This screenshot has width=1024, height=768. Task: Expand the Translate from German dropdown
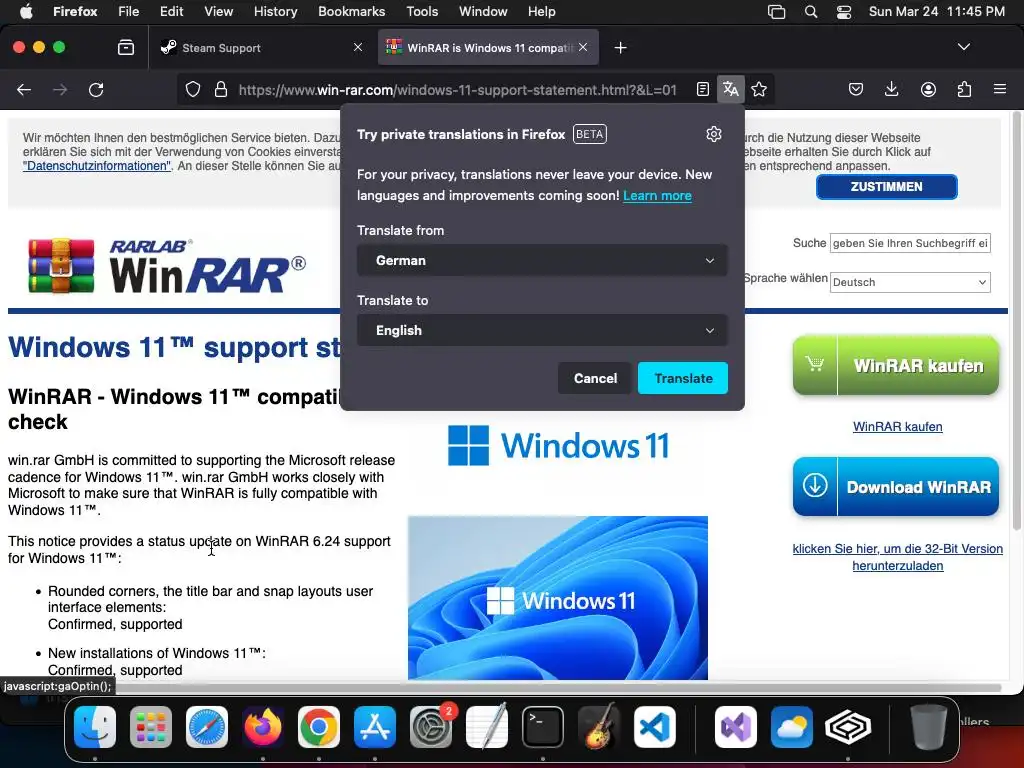[x=542, y=261]
